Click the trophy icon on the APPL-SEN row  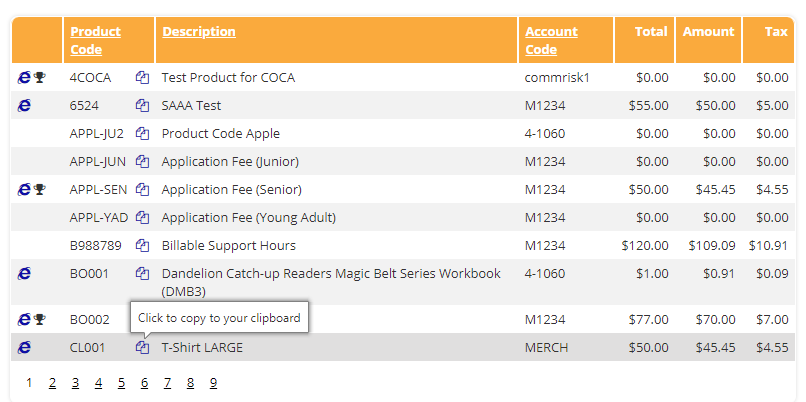[x=40, y=189]
